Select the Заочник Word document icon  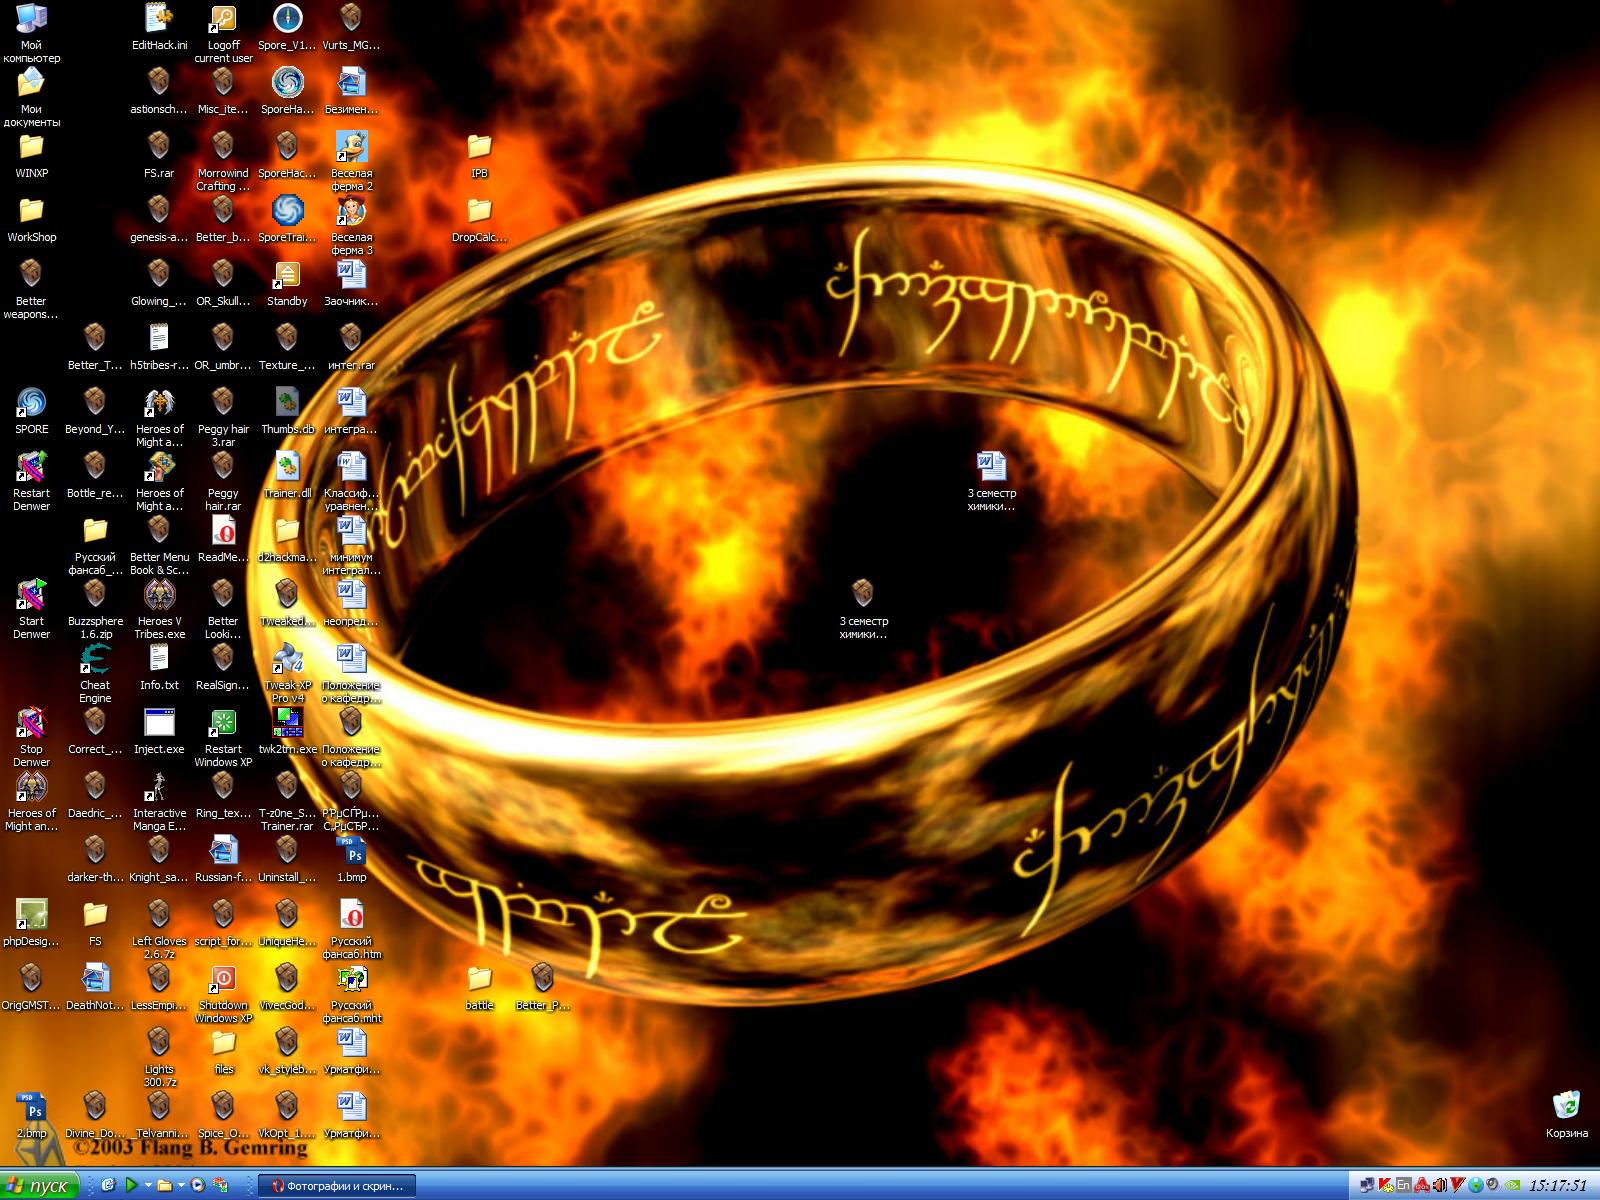click(x=351, y=283)
